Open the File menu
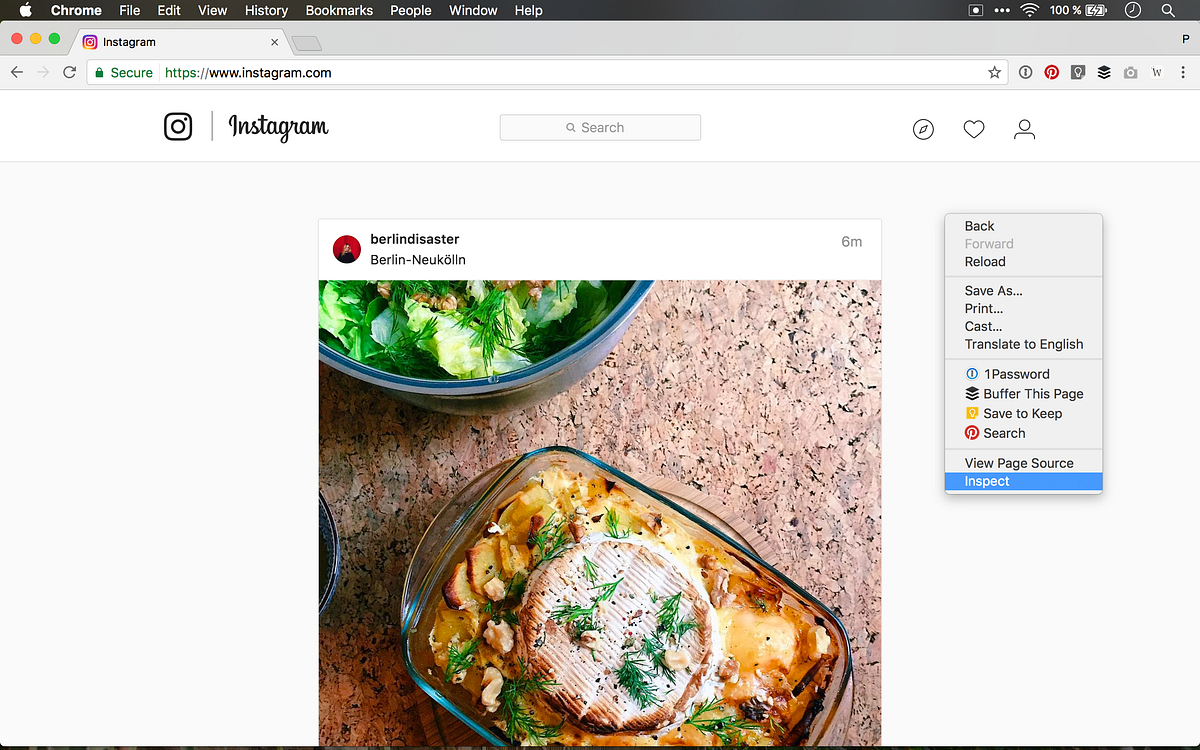This screenshot has width=1200, height=750. [129, 10]
